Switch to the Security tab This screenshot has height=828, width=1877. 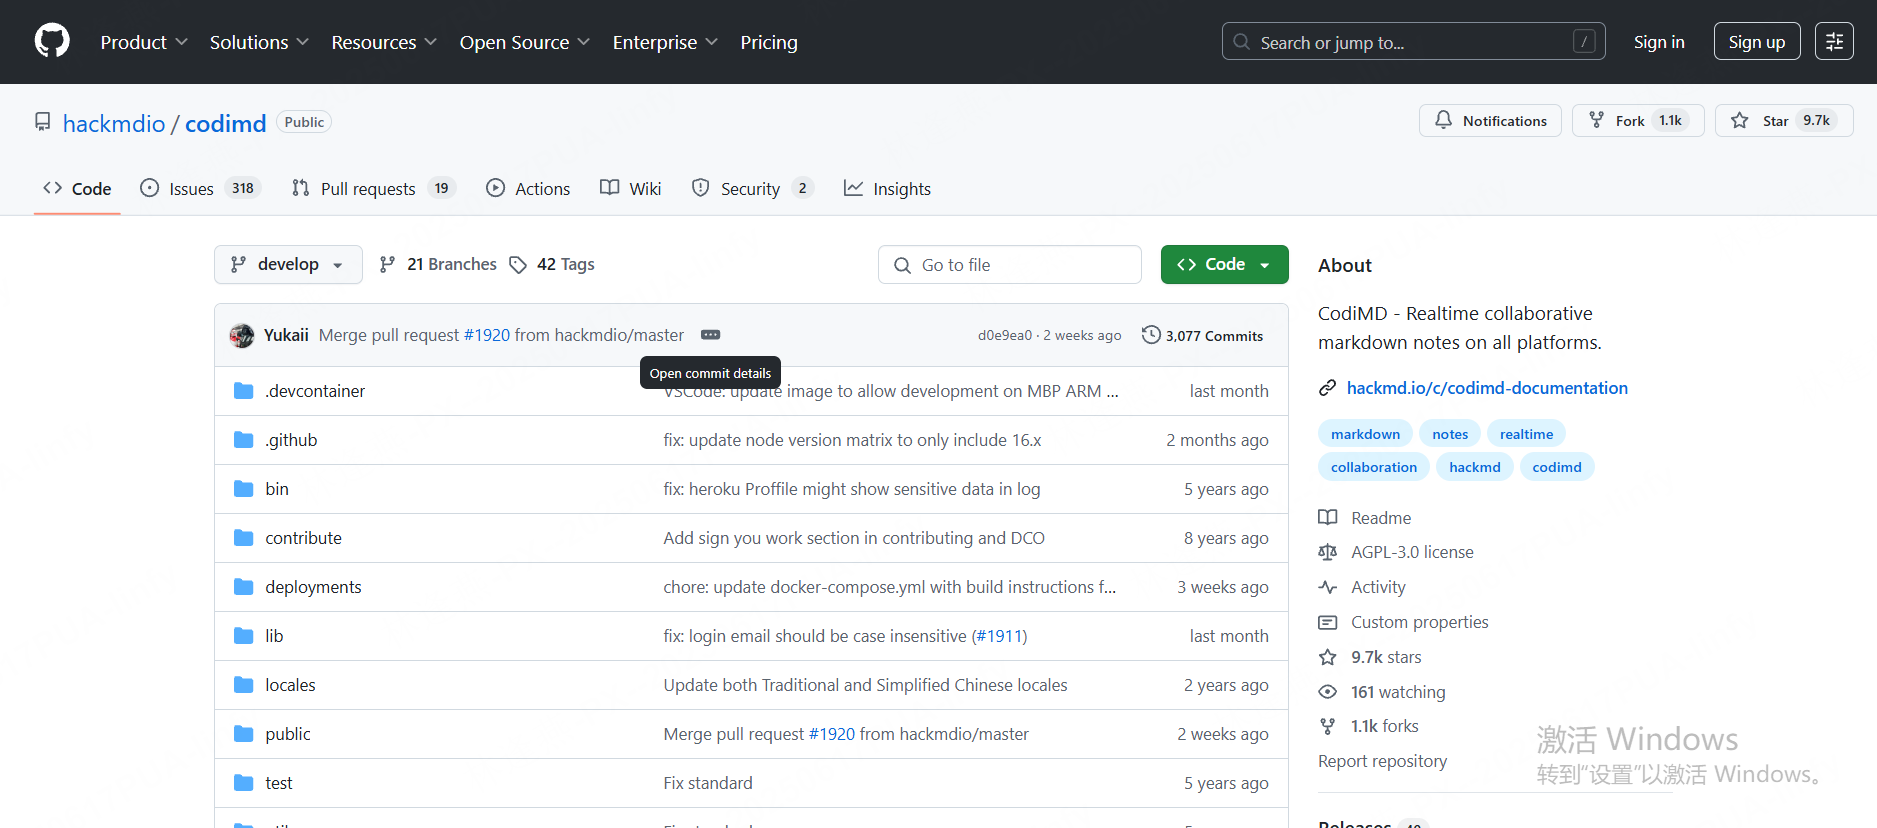tap(753, 189)
